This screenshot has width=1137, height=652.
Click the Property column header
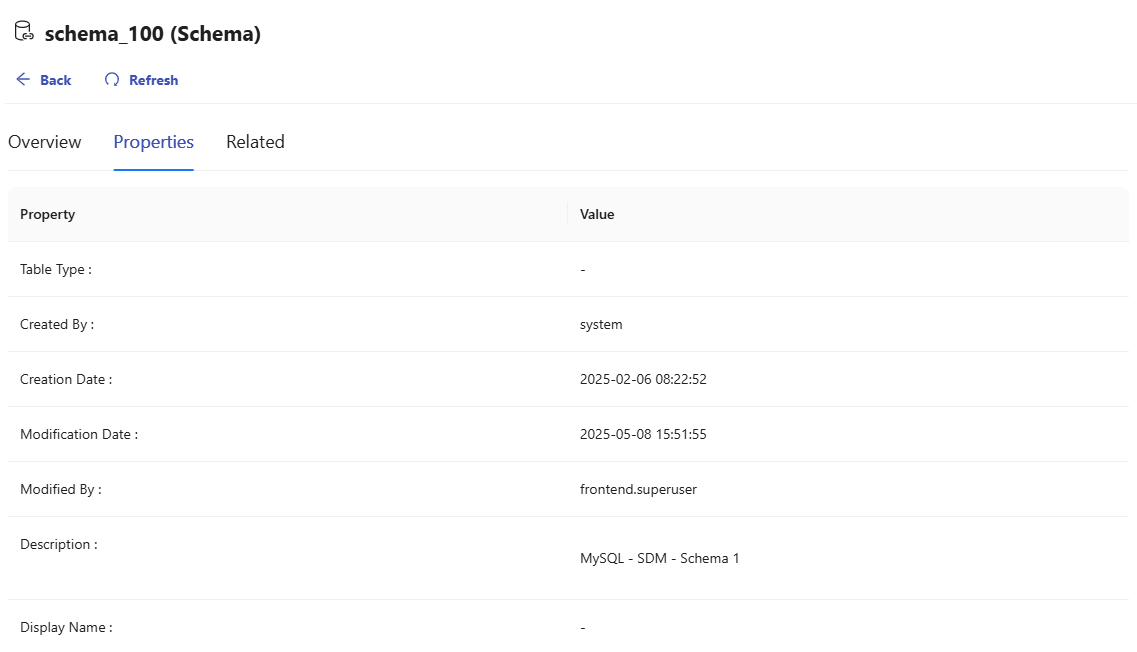pyautogui.click(x=48, y=214)
